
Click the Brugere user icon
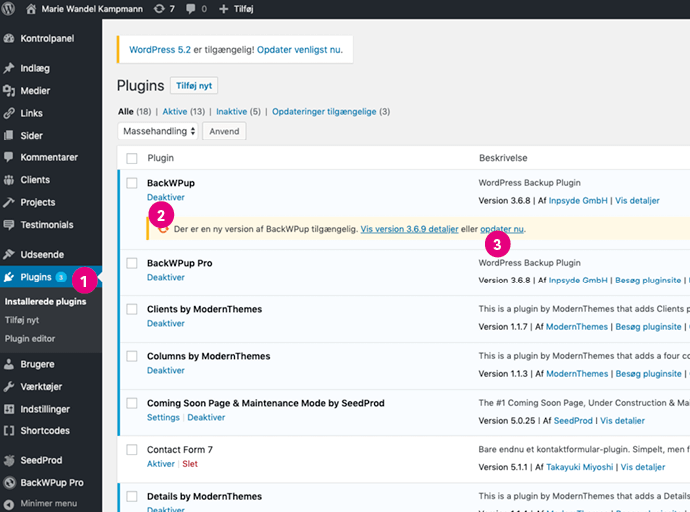point(9,364)
